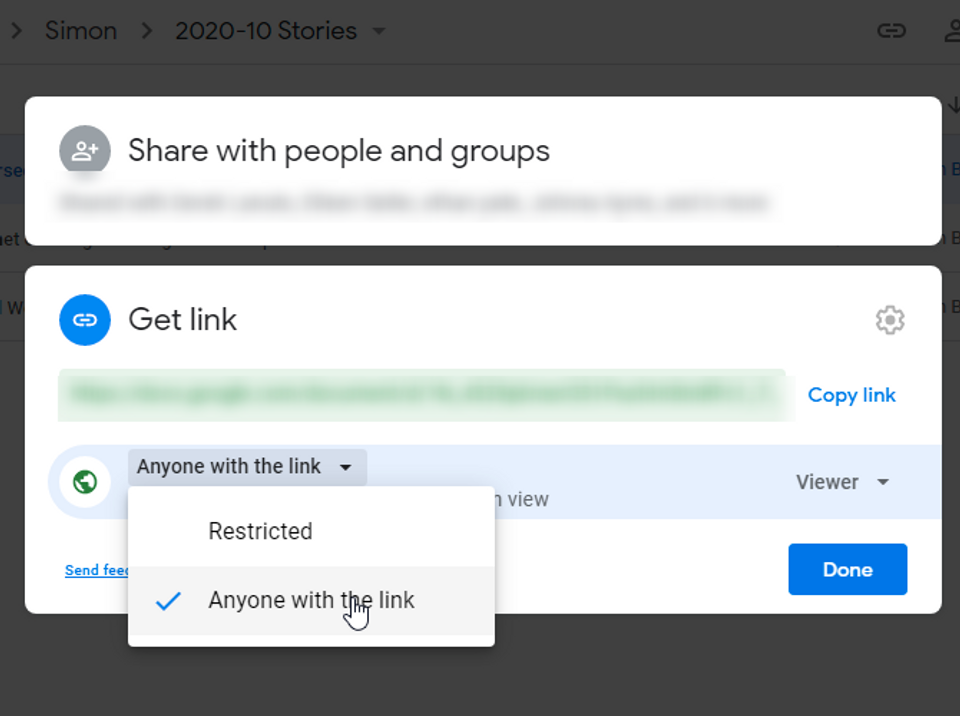Choose Anyone with the link option
Image resolution: width=960 pixels, height=716 pixels.
311,600
